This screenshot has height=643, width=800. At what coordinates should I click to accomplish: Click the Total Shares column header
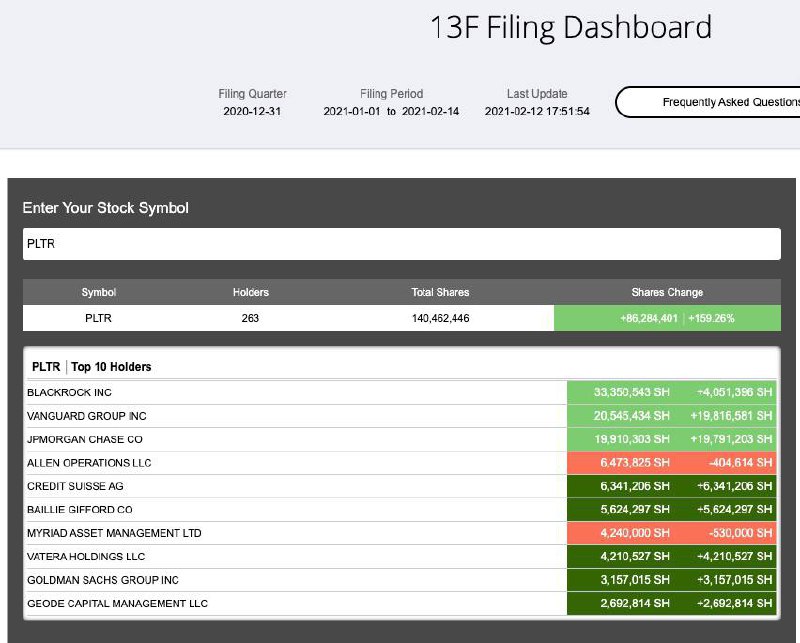(440, 292)
